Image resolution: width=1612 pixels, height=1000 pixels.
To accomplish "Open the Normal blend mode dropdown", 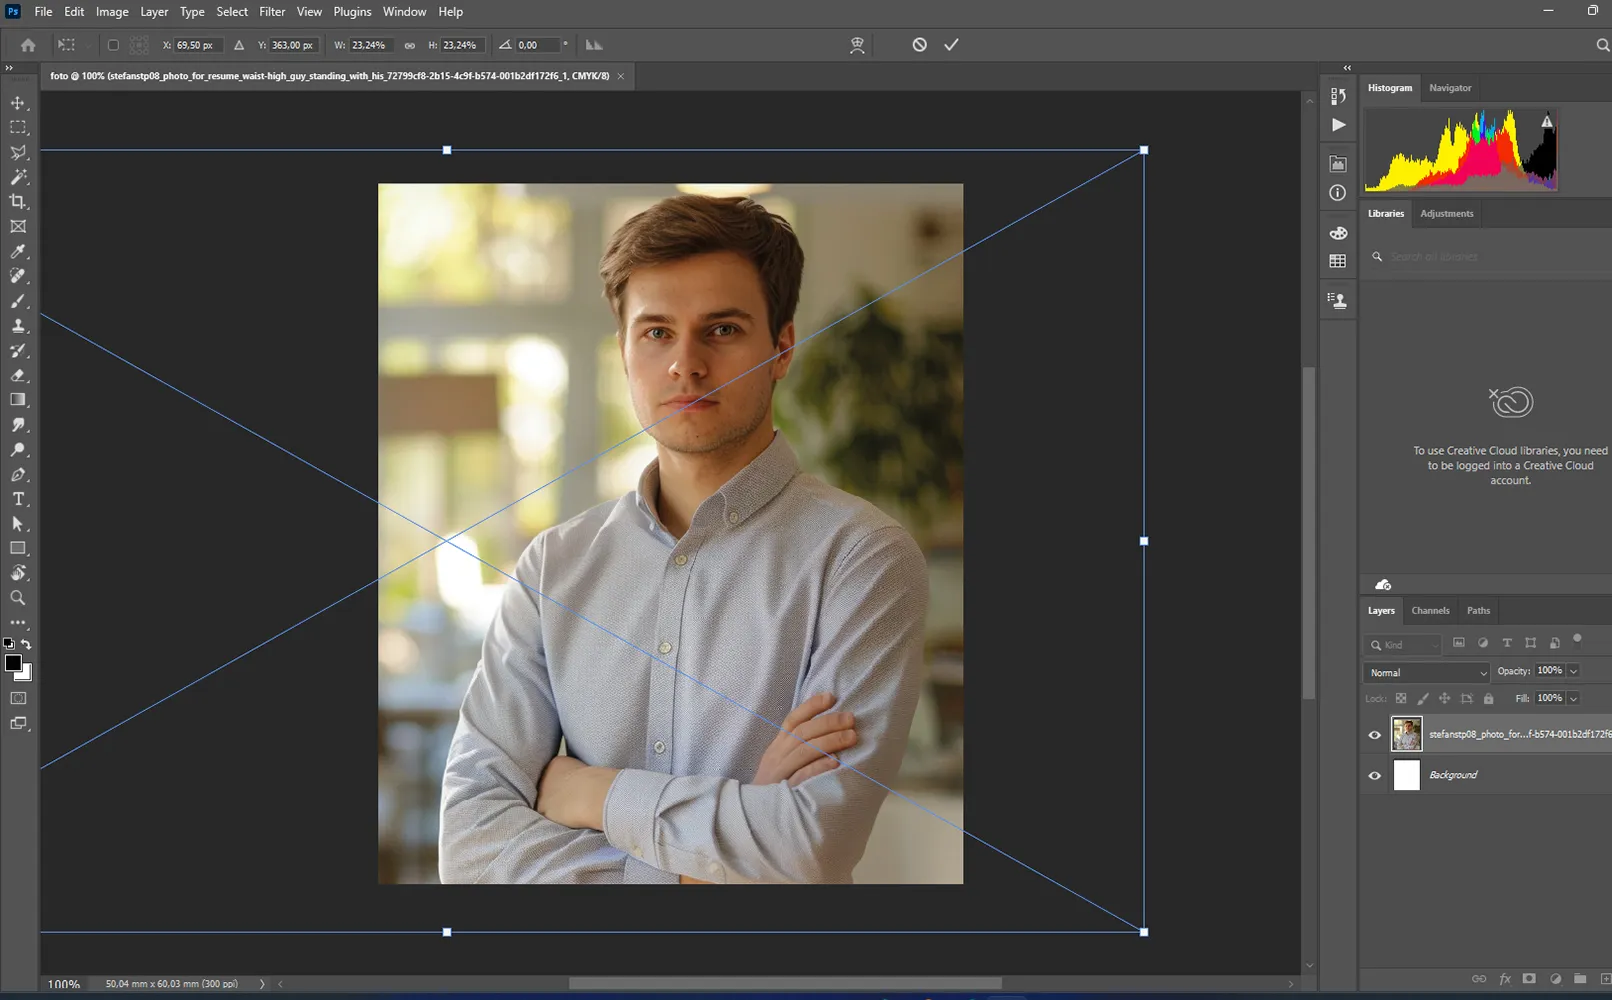I will (1427, 672).
